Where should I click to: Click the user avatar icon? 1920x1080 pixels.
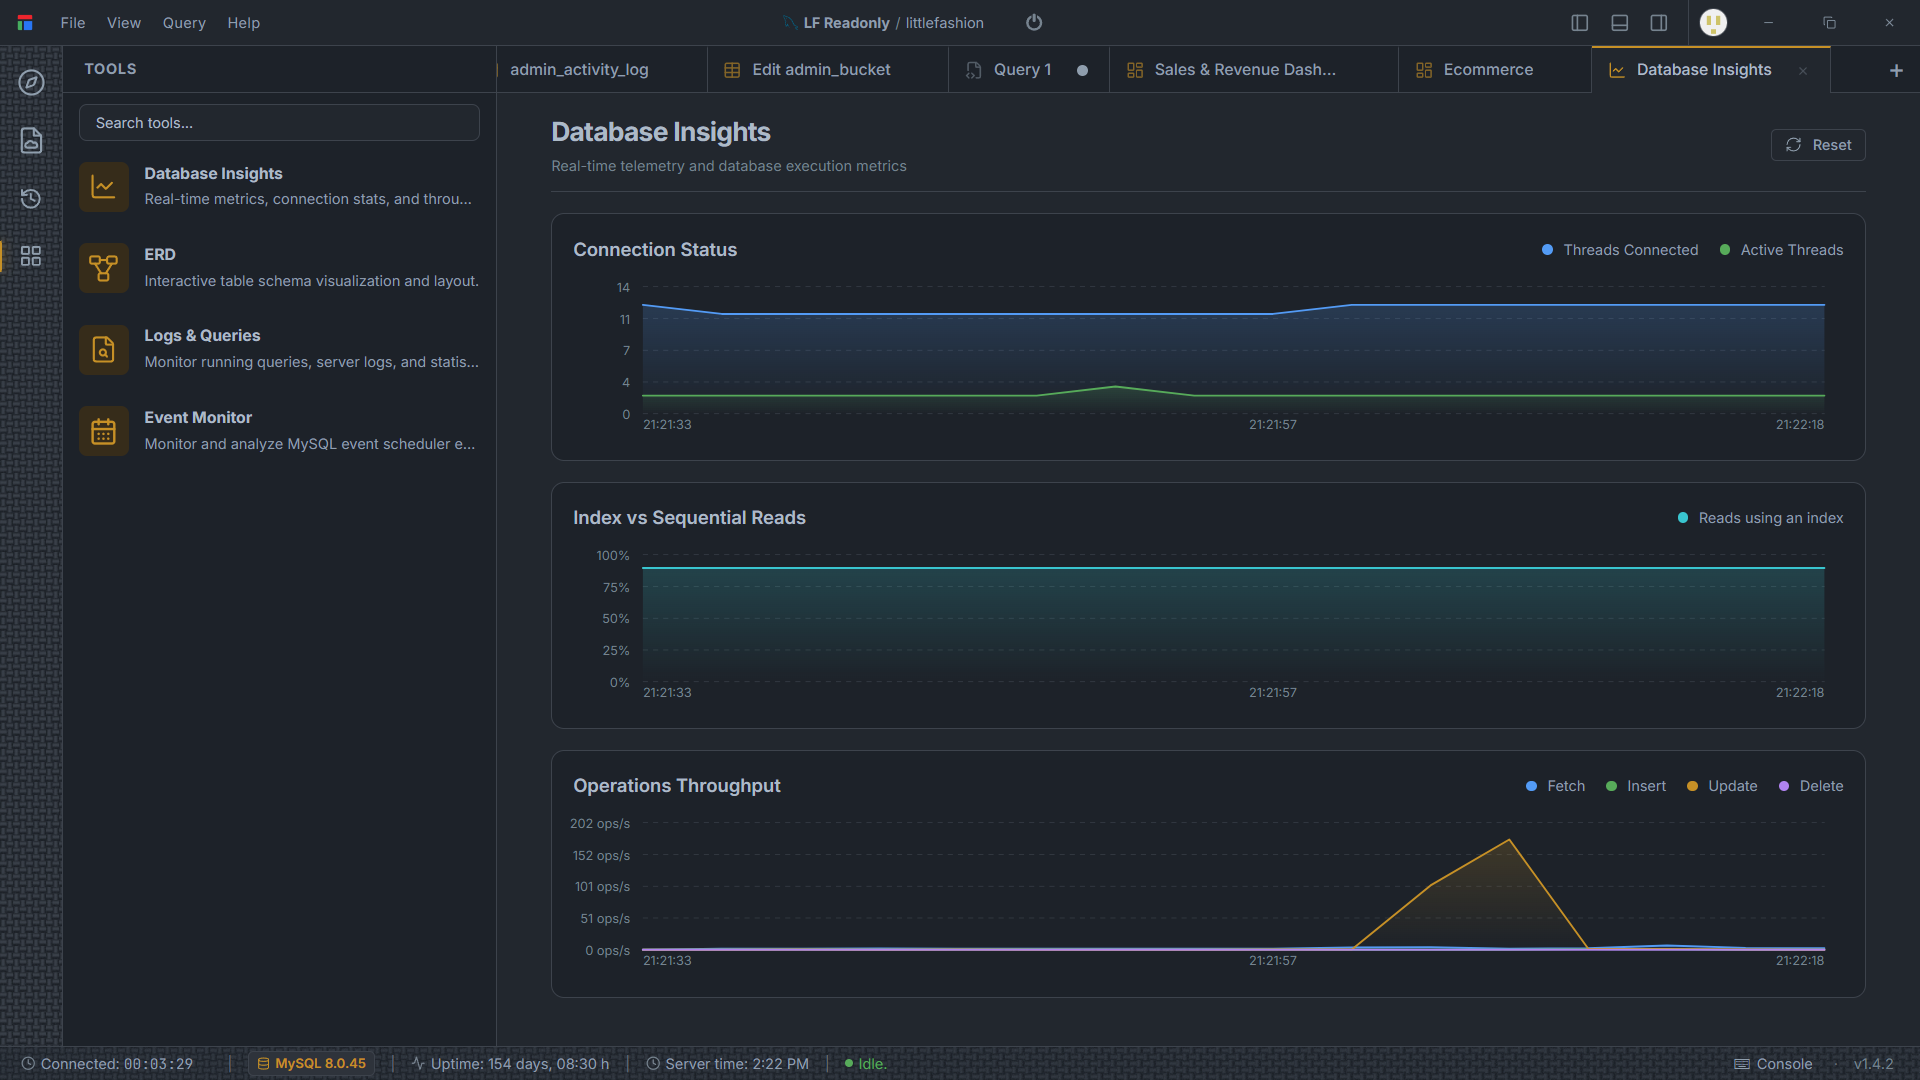[x=1714, y=22]
